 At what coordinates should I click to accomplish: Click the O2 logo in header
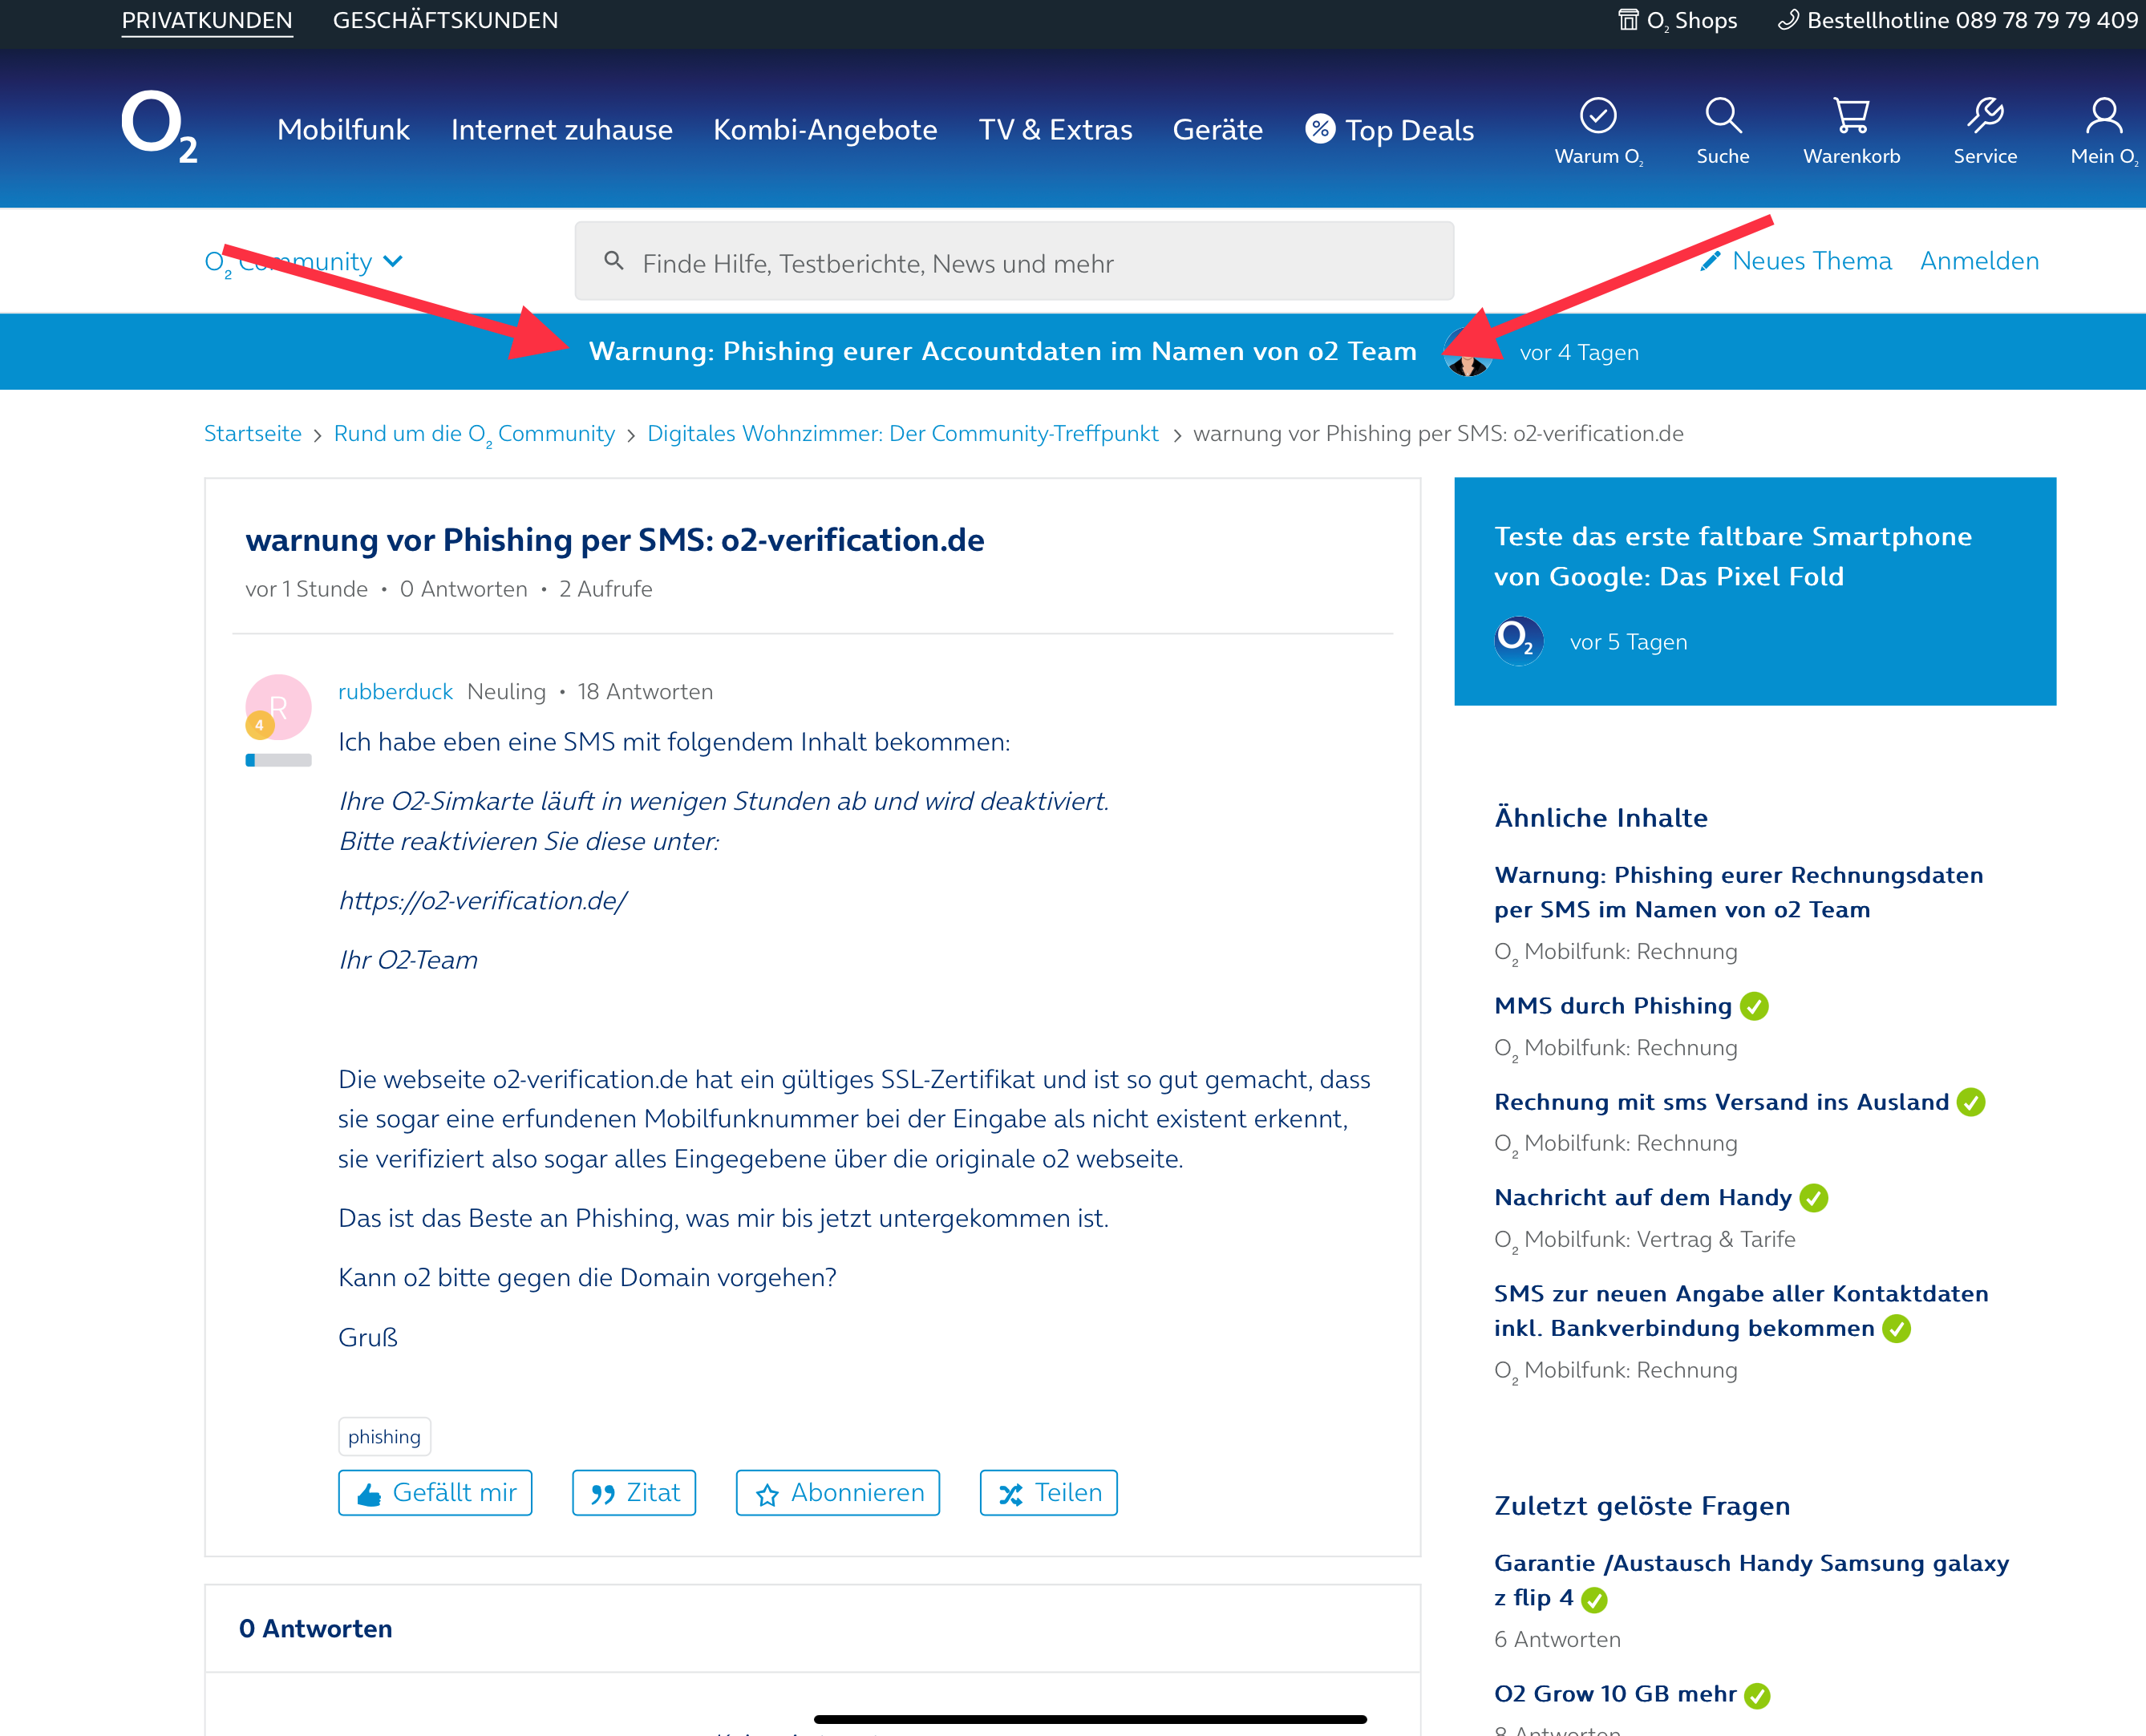(159, 127)
